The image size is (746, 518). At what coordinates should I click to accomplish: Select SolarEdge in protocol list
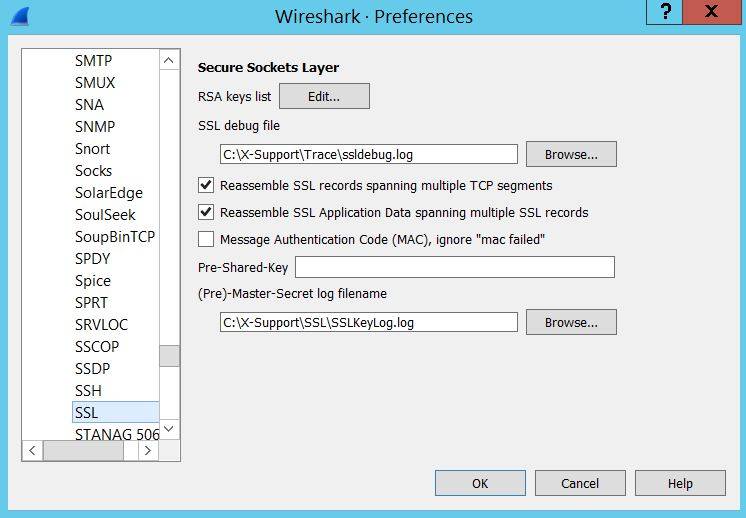109,193
